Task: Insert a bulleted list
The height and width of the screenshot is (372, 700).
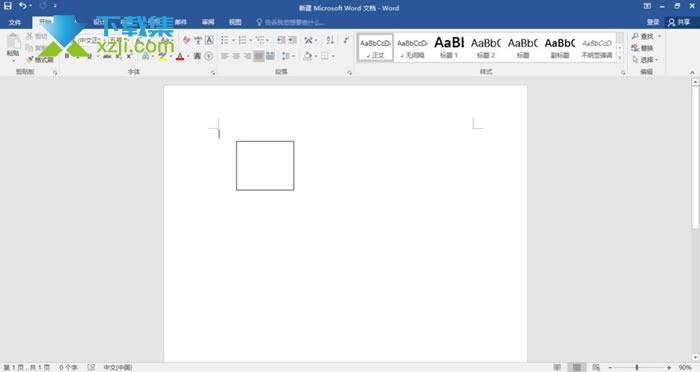Action: coord(225,40)
